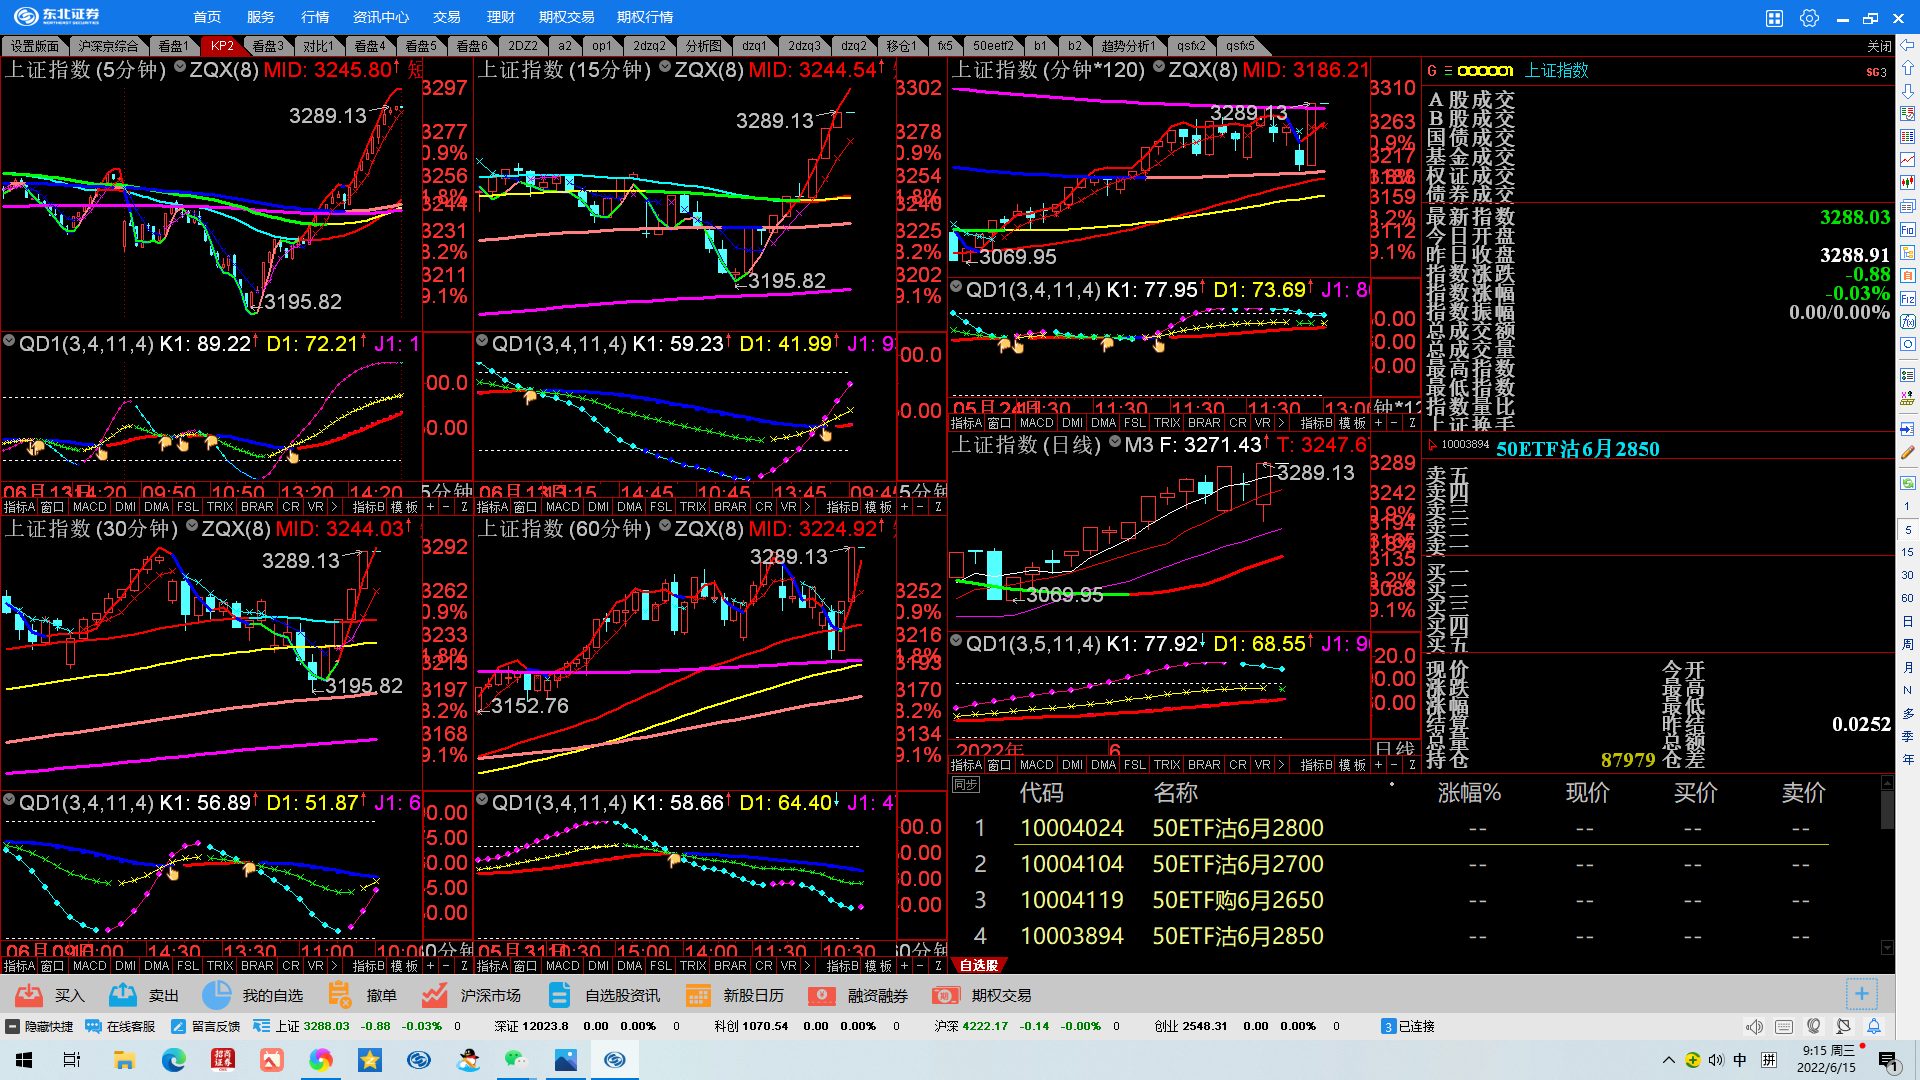
Task: Click the F10 company info sidebar icon
Action: point(1907,230)
